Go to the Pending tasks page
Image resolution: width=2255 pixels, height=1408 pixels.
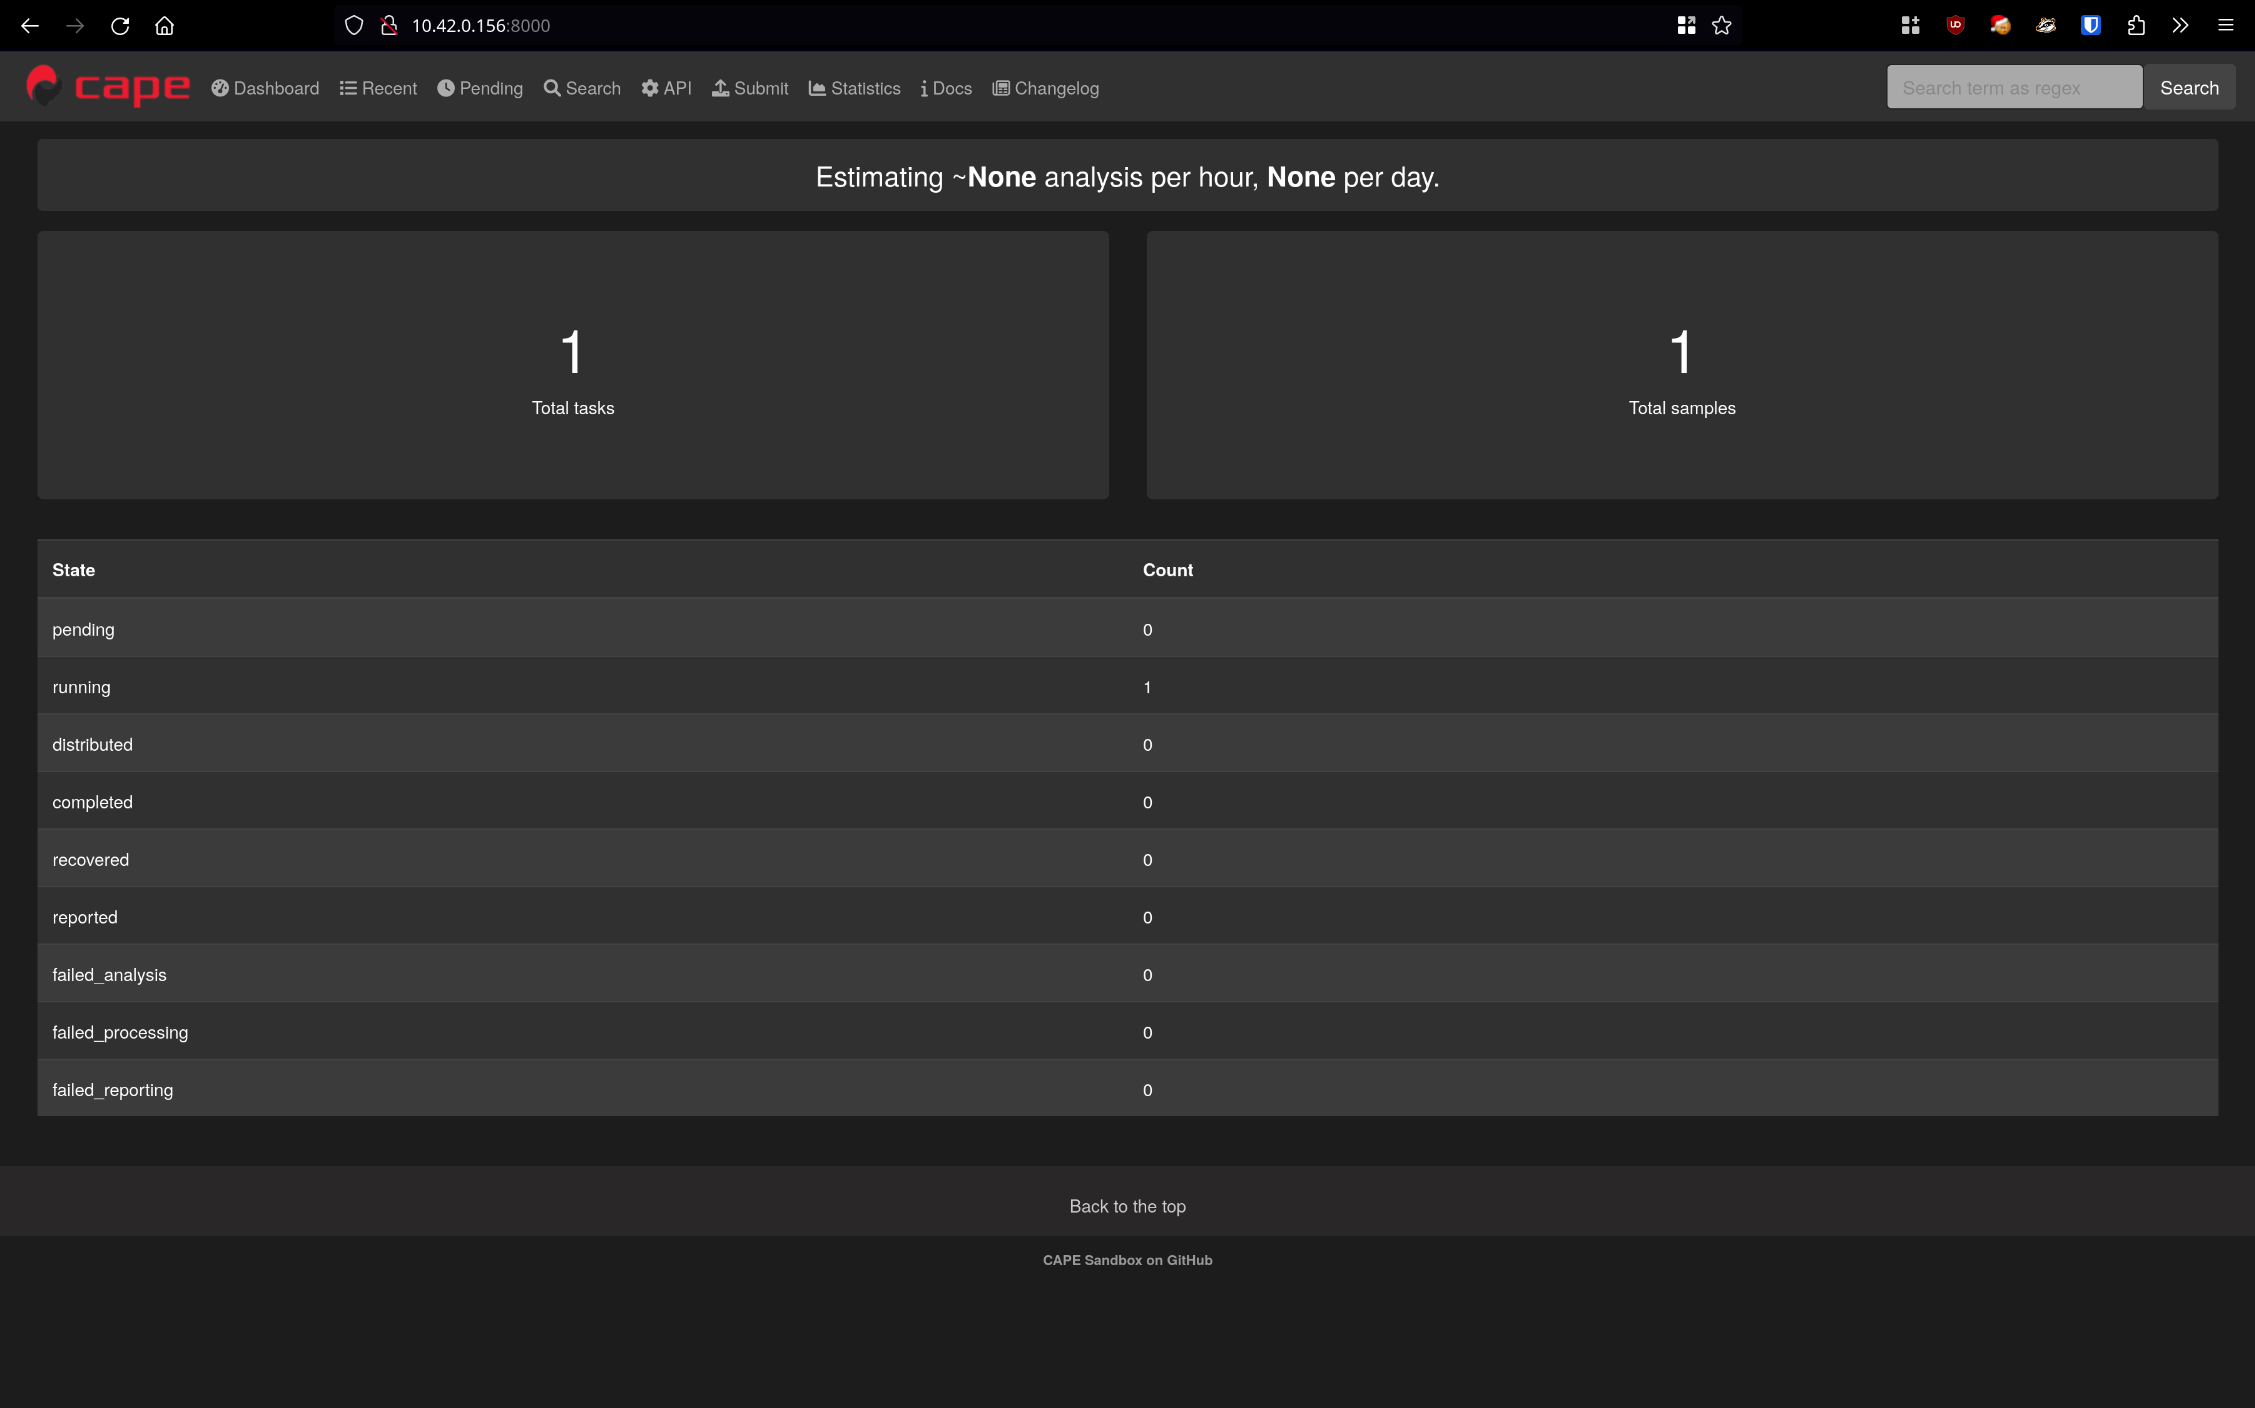(480, 88)
